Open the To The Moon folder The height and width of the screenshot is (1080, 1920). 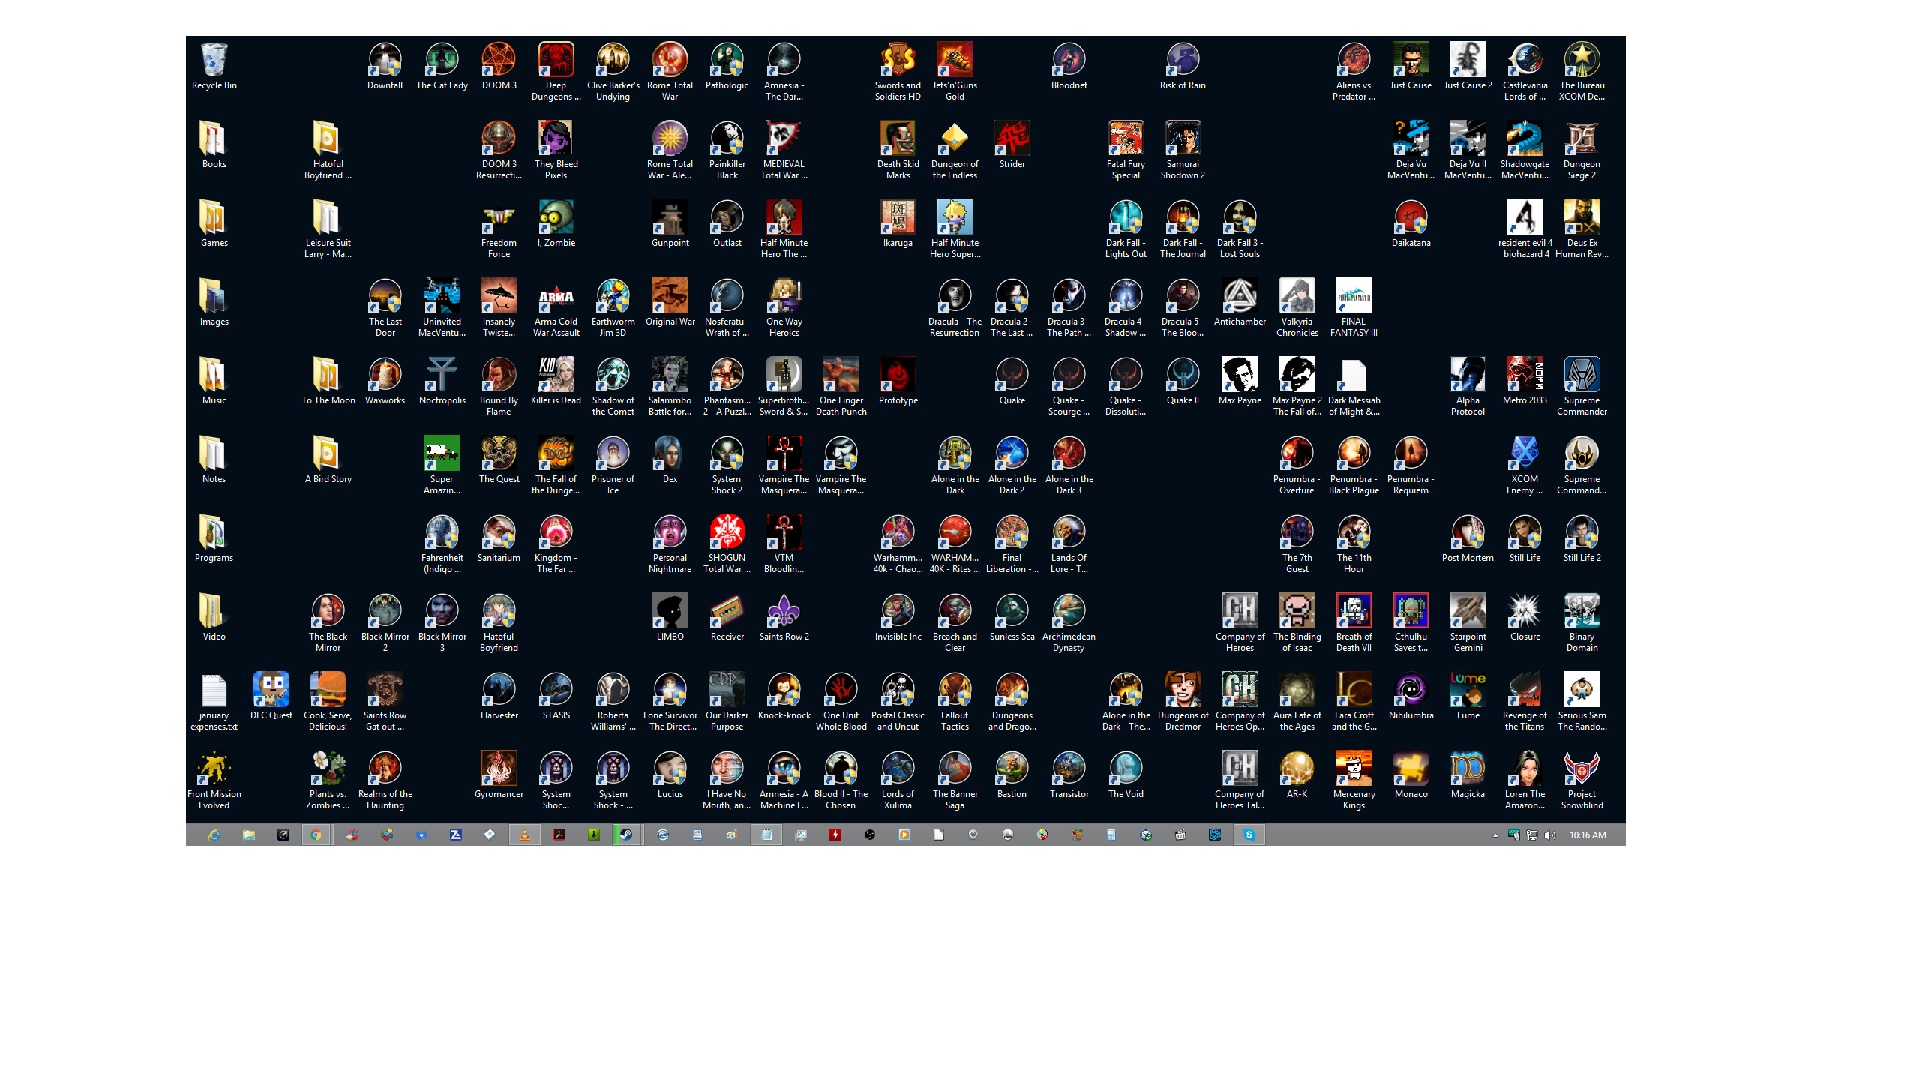coord(328,382)
